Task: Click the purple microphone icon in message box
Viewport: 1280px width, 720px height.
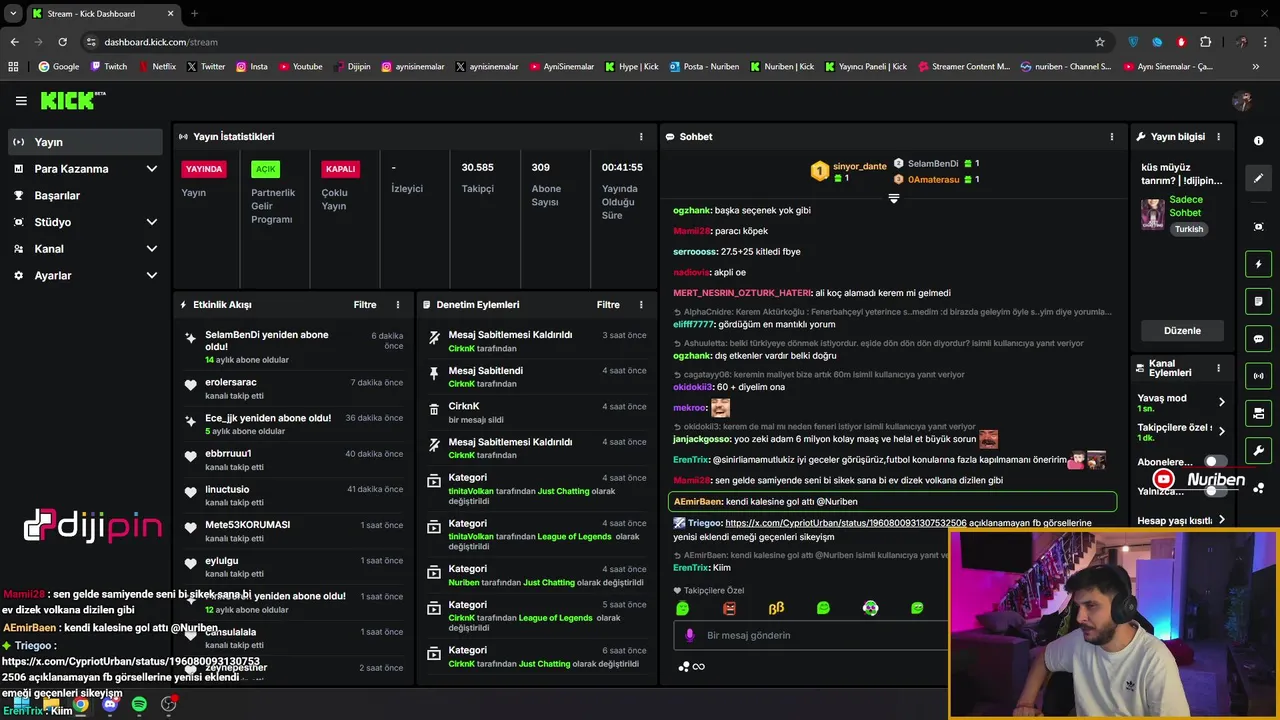Action: click(x=690, y=635)
